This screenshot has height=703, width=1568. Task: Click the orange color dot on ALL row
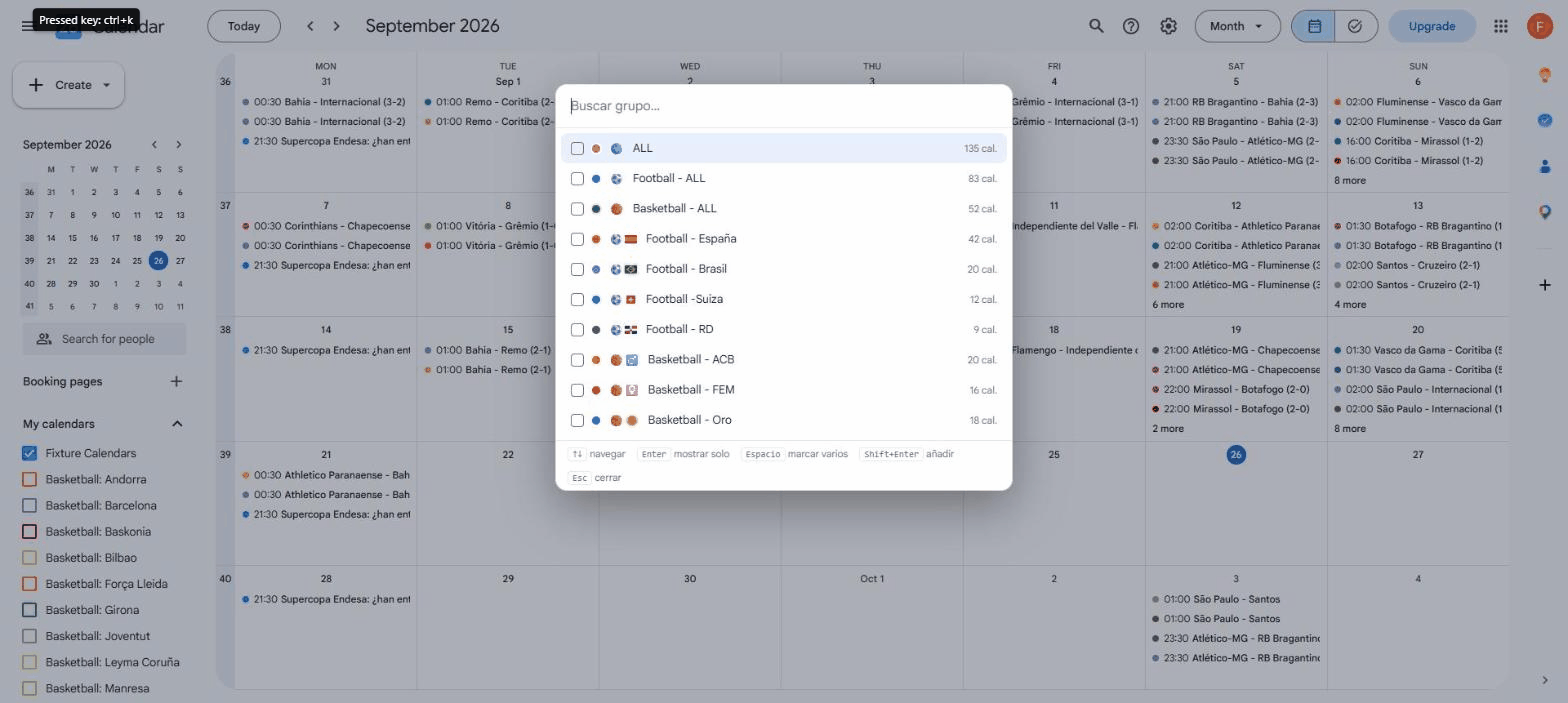596,149
